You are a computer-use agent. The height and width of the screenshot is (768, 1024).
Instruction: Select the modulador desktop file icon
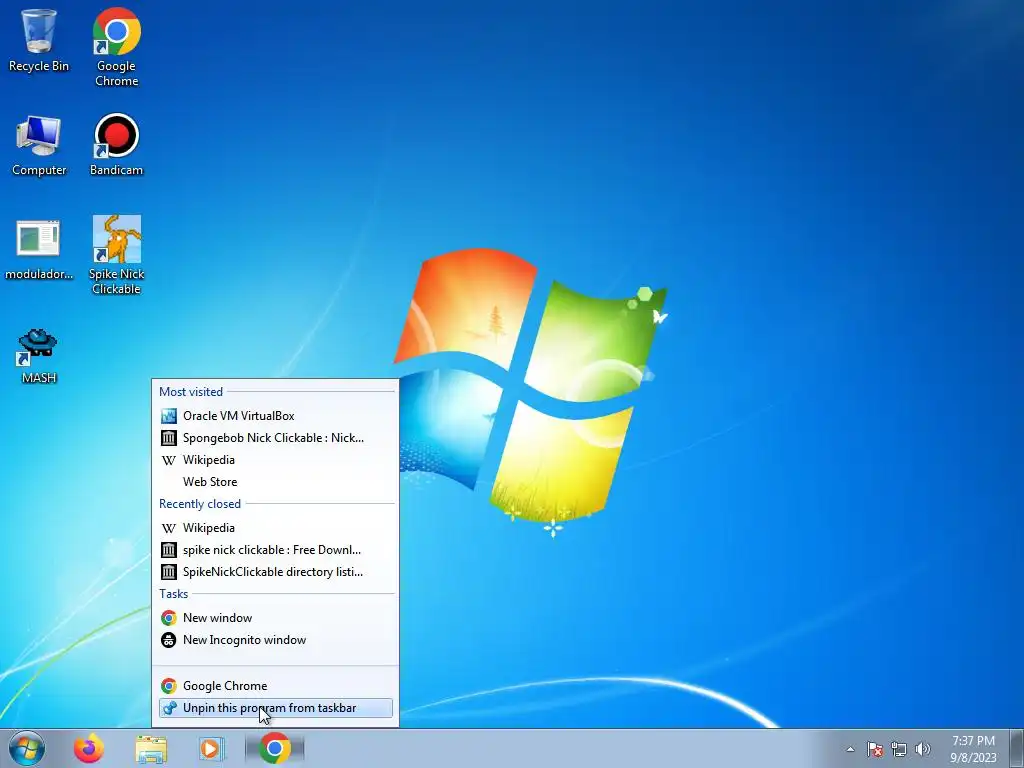[x=39, y=249]
